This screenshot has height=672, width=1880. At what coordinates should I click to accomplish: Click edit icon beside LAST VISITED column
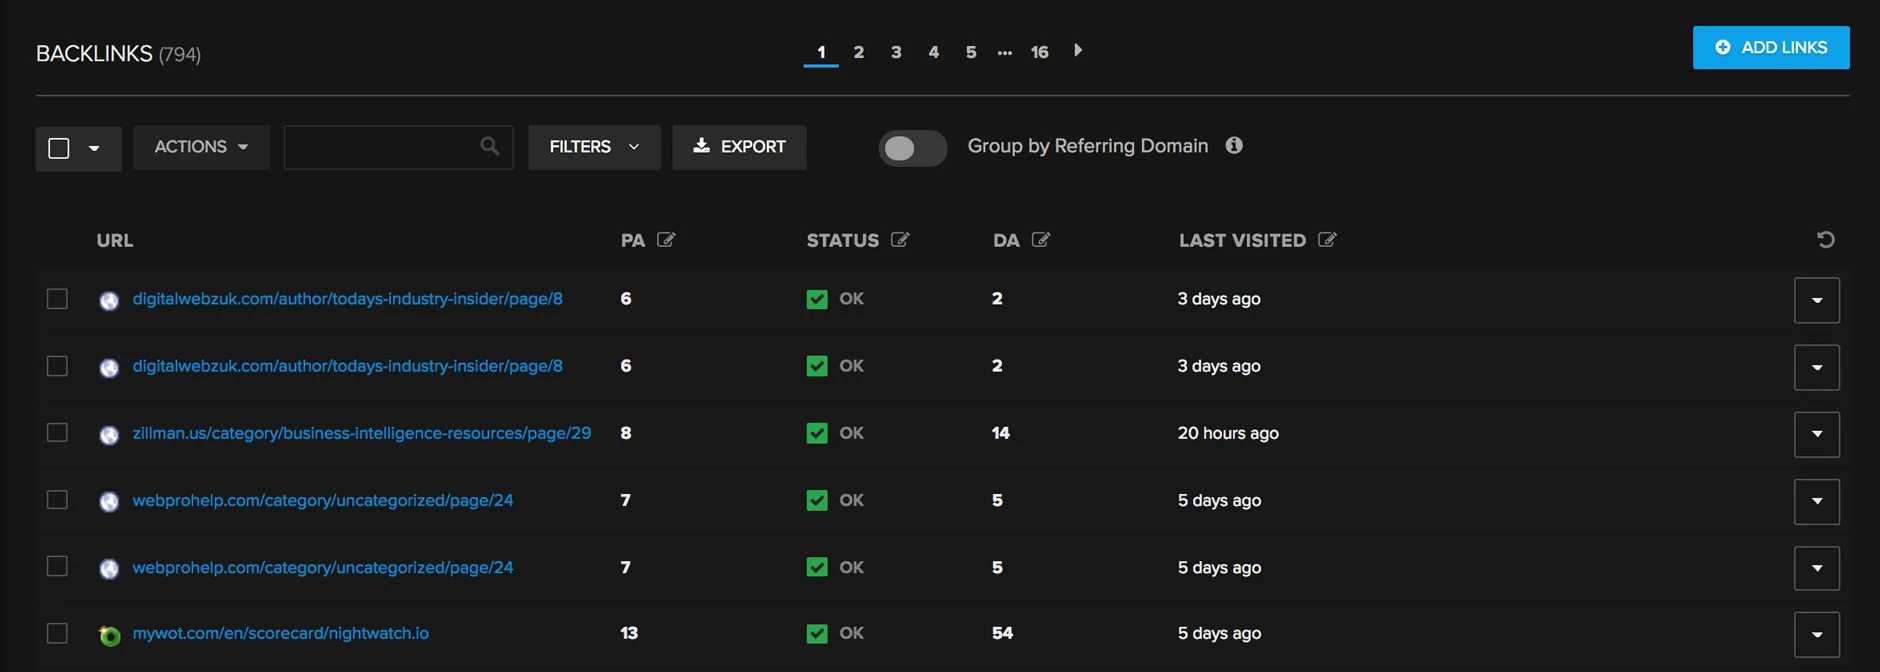point(1327,240)
